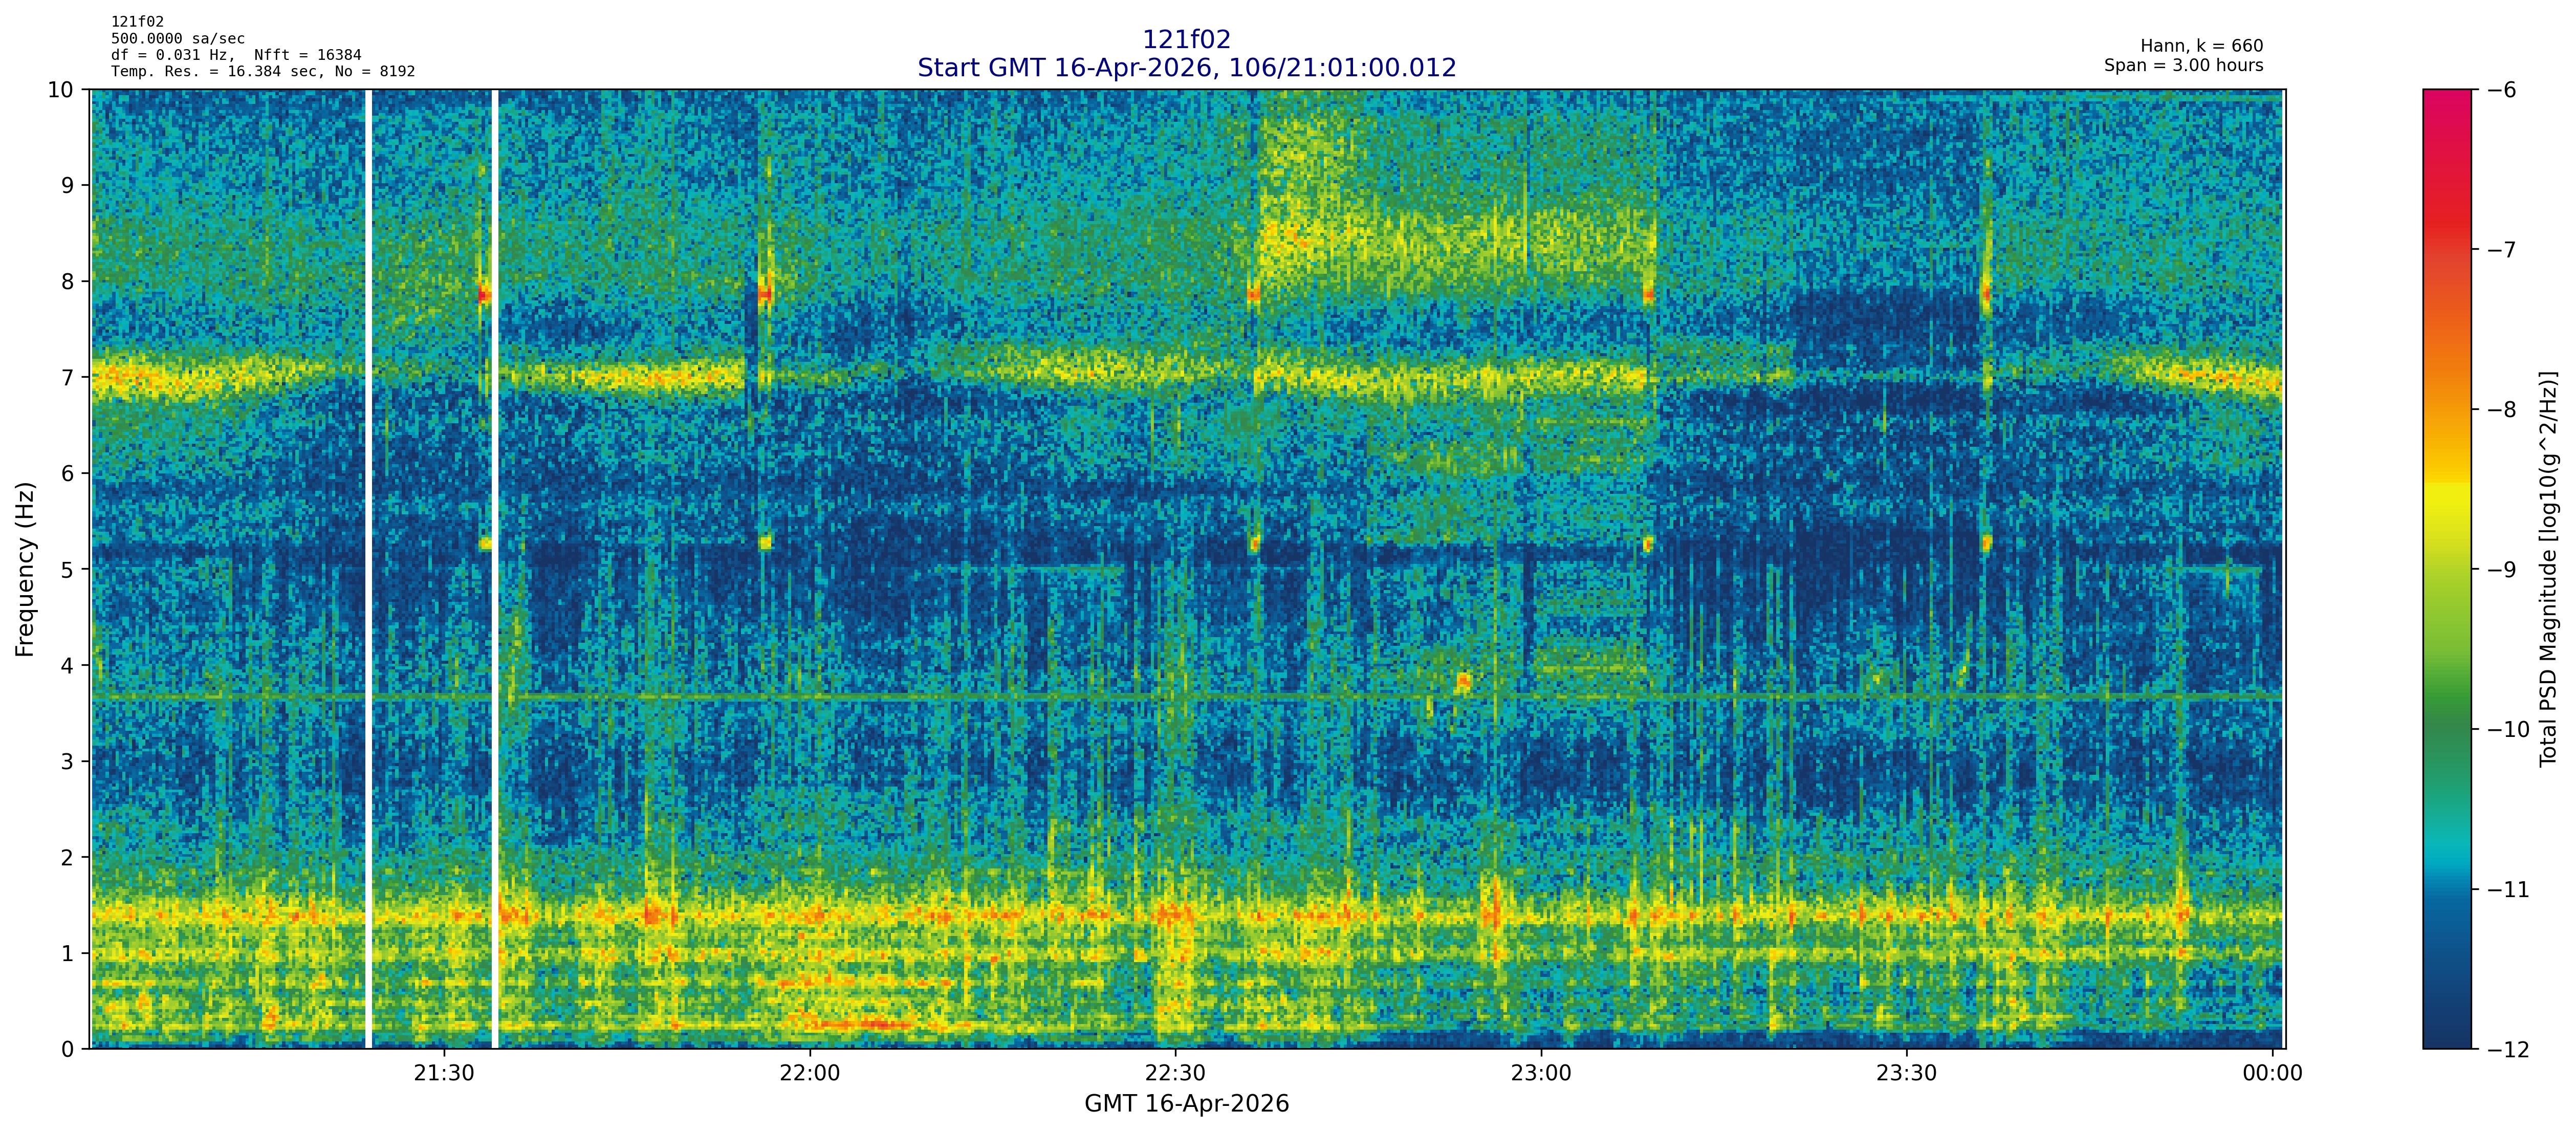Click the 23:00 time tick label

point(1541,1074)
